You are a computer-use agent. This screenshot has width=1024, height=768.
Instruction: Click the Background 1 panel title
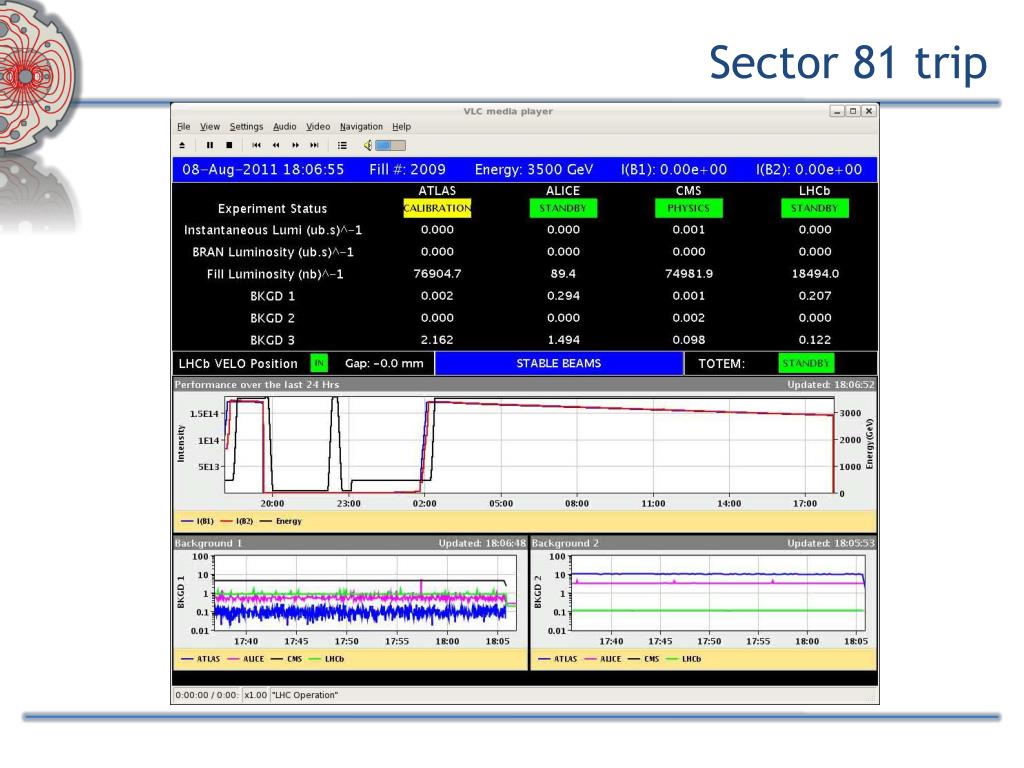(208, 543)
